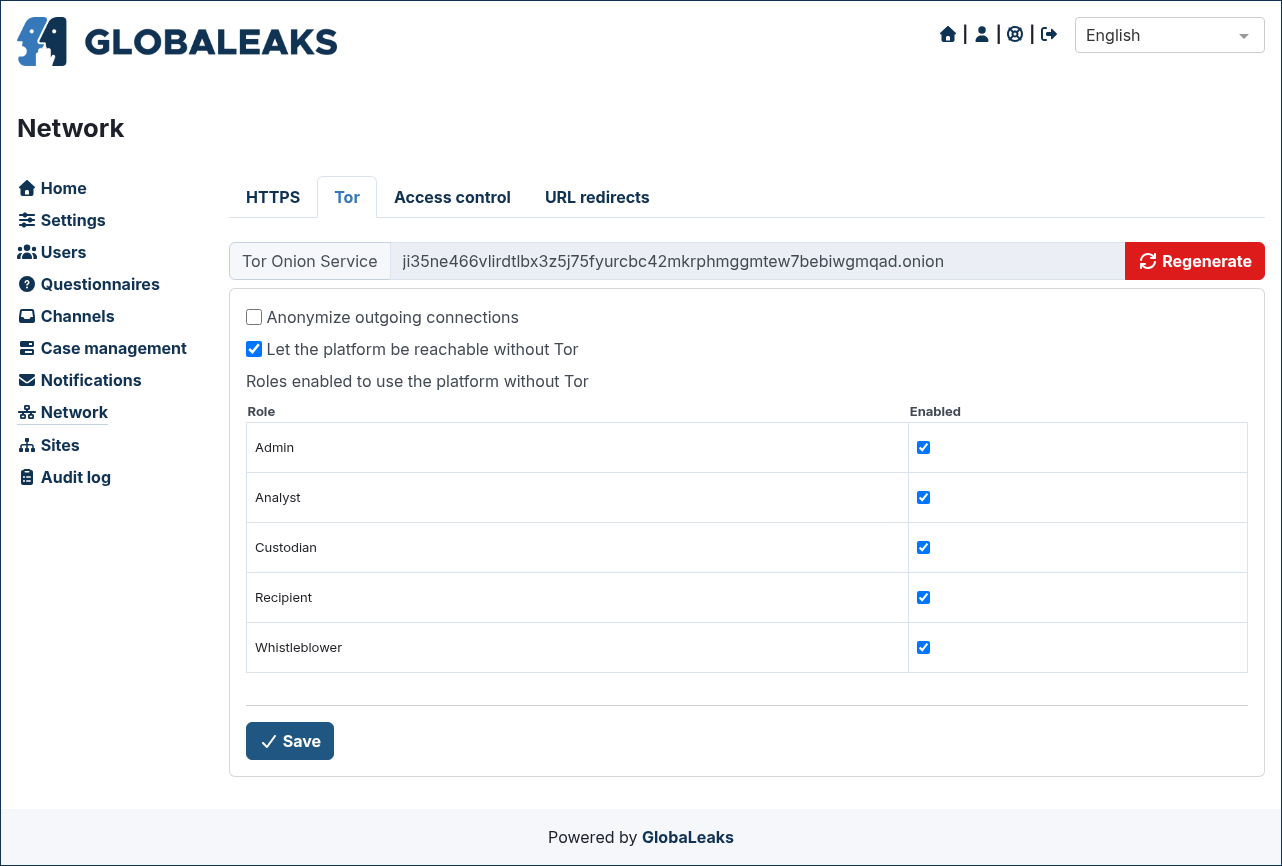The image size is (1282, 866).
Task: Disable Admin role checkbox
Action: pos(923,447)
